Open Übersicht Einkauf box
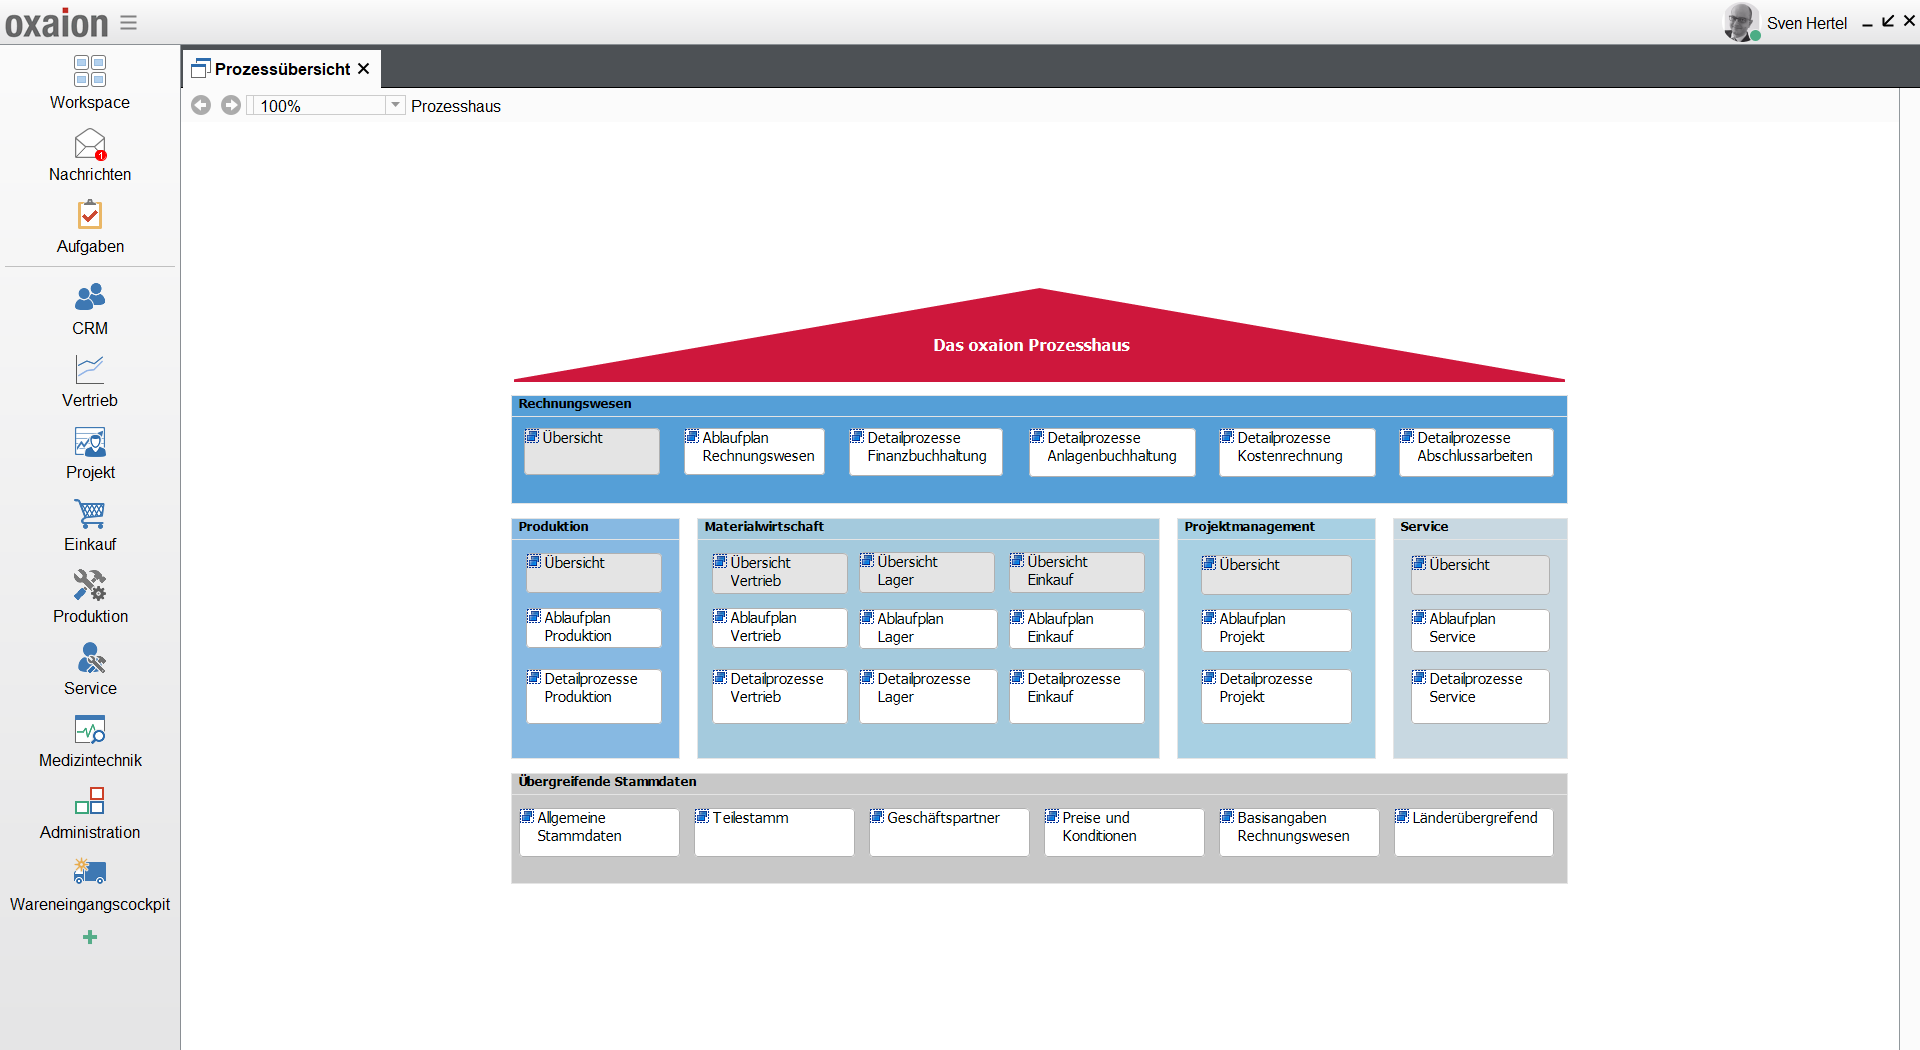 coord(1077,572)
